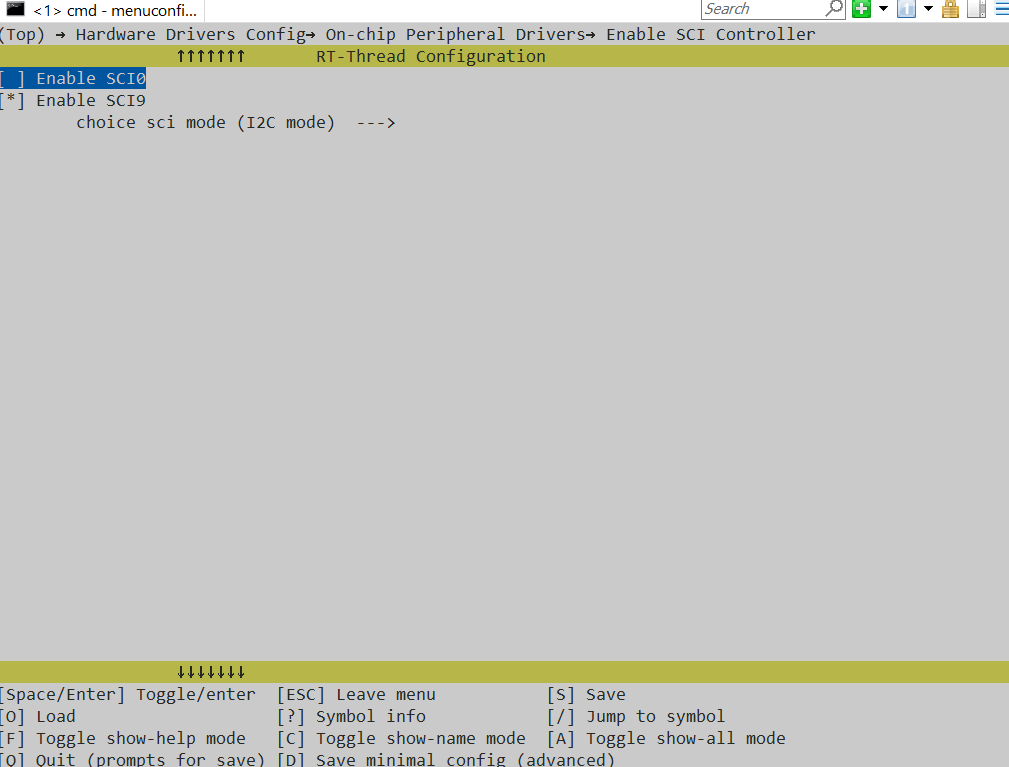Click the up arrows scroll indicator
1009x767 pixels.
(211, 57)
